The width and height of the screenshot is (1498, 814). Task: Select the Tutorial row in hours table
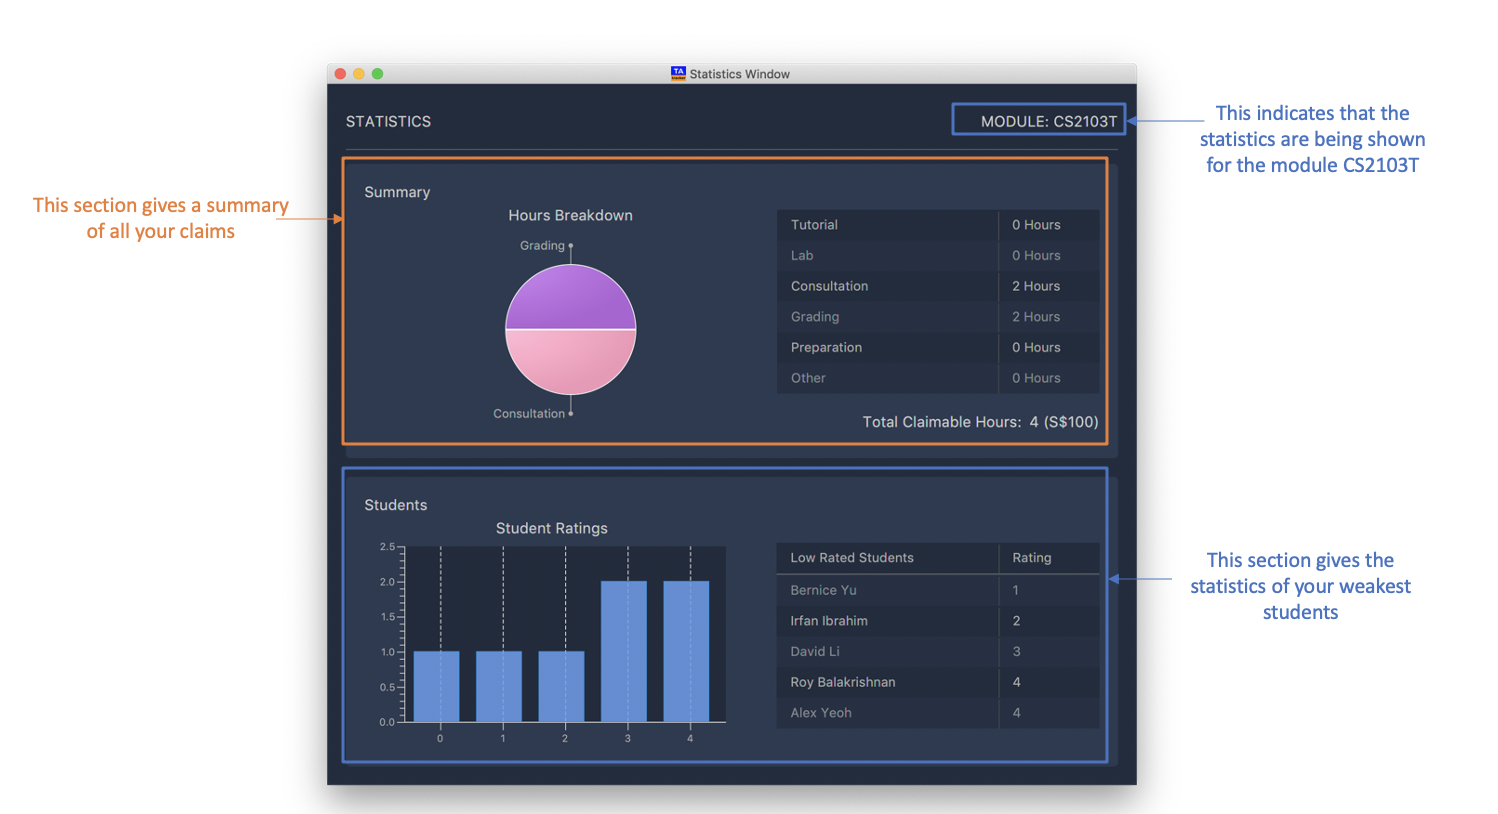[x=938, y=225]
